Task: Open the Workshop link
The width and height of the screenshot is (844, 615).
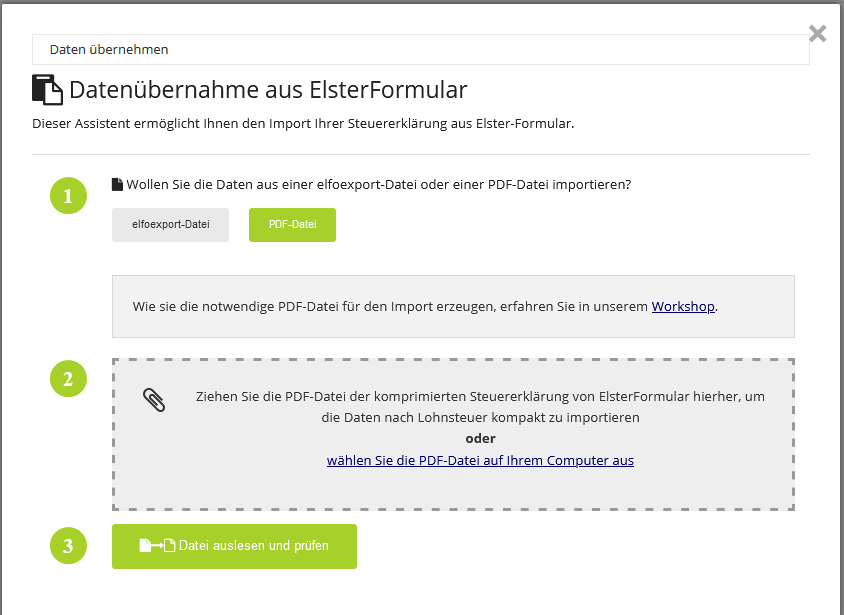Action: tap(683, 306)
